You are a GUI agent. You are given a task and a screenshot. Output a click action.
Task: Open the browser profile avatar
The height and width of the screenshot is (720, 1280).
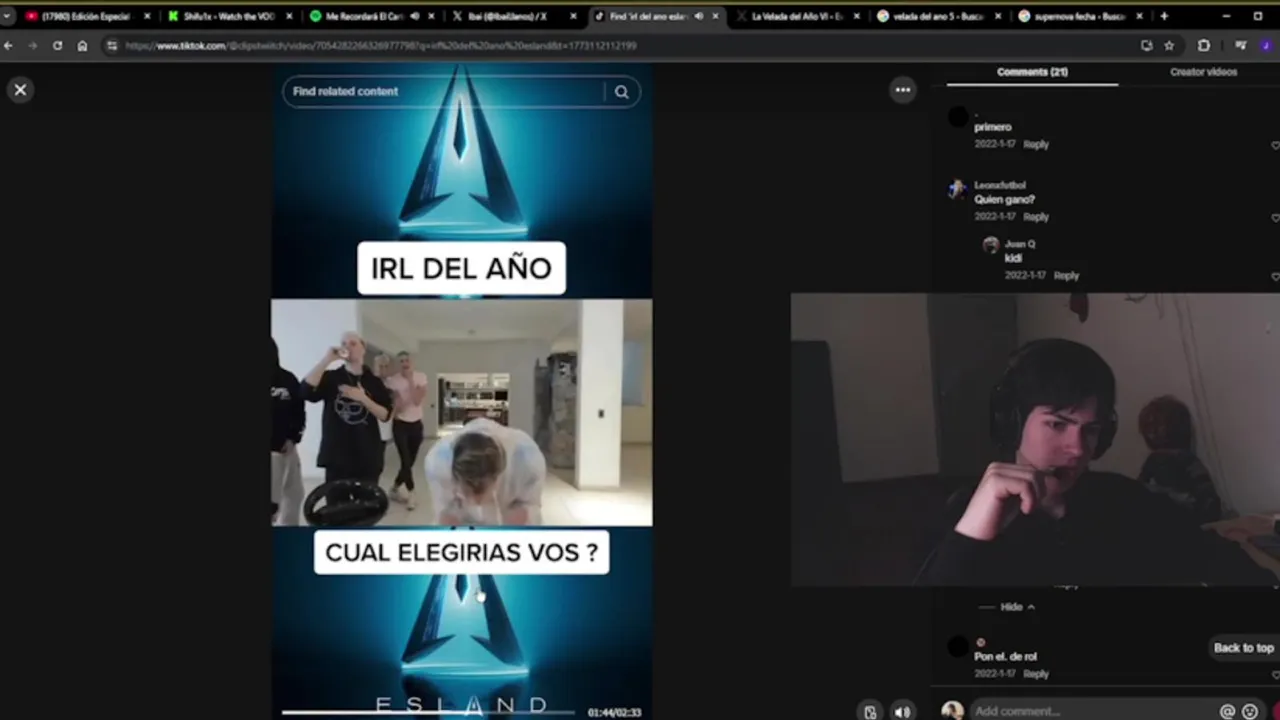point(1267,45)
